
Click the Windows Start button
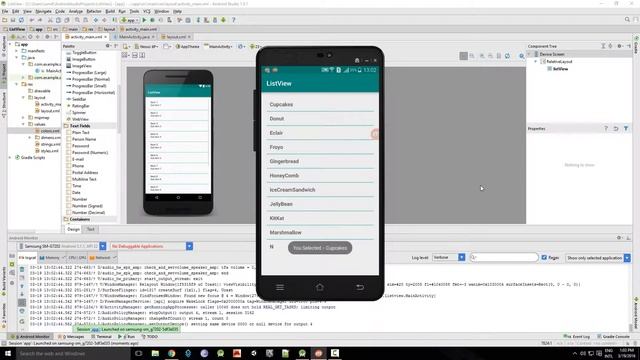(8, 353)
